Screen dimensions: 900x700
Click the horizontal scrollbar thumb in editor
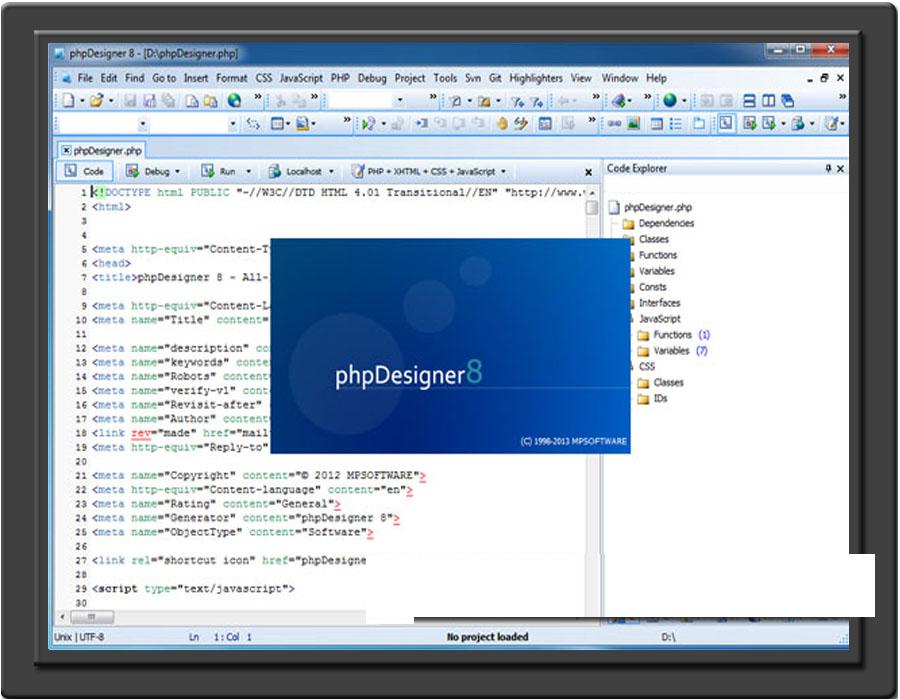(x=92, y=617)
